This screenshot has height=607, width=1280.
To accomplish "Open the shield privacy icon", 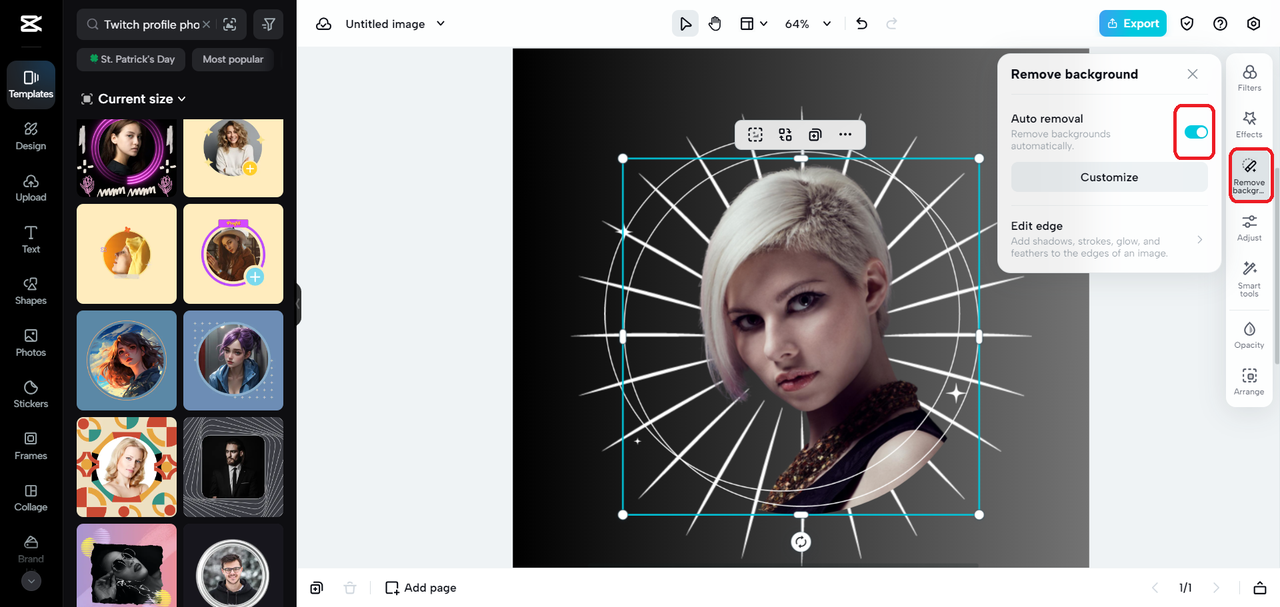I will pyautogui.click(x=1187, y=24).
